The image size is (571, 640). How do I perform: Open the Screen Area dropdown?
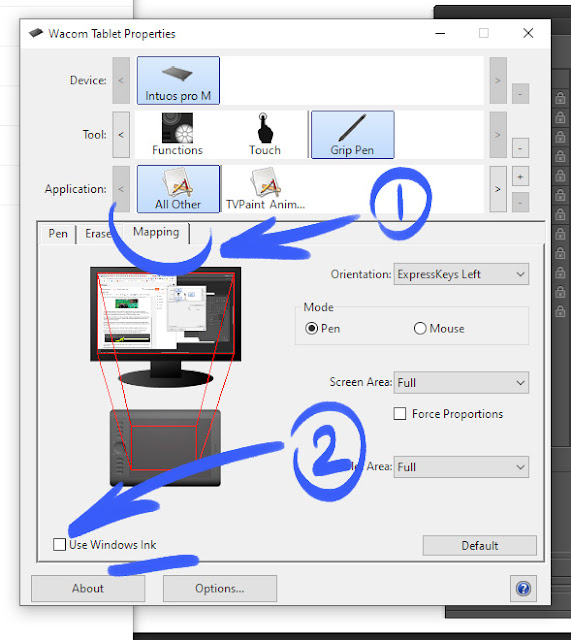point(461,382)
